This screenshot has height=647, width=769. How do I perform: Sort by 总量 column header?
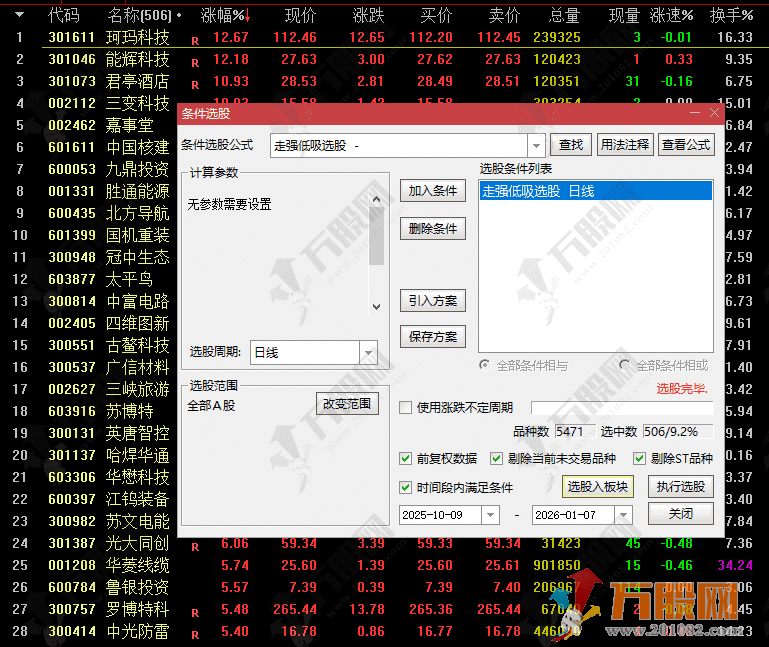tap(564, 16)
